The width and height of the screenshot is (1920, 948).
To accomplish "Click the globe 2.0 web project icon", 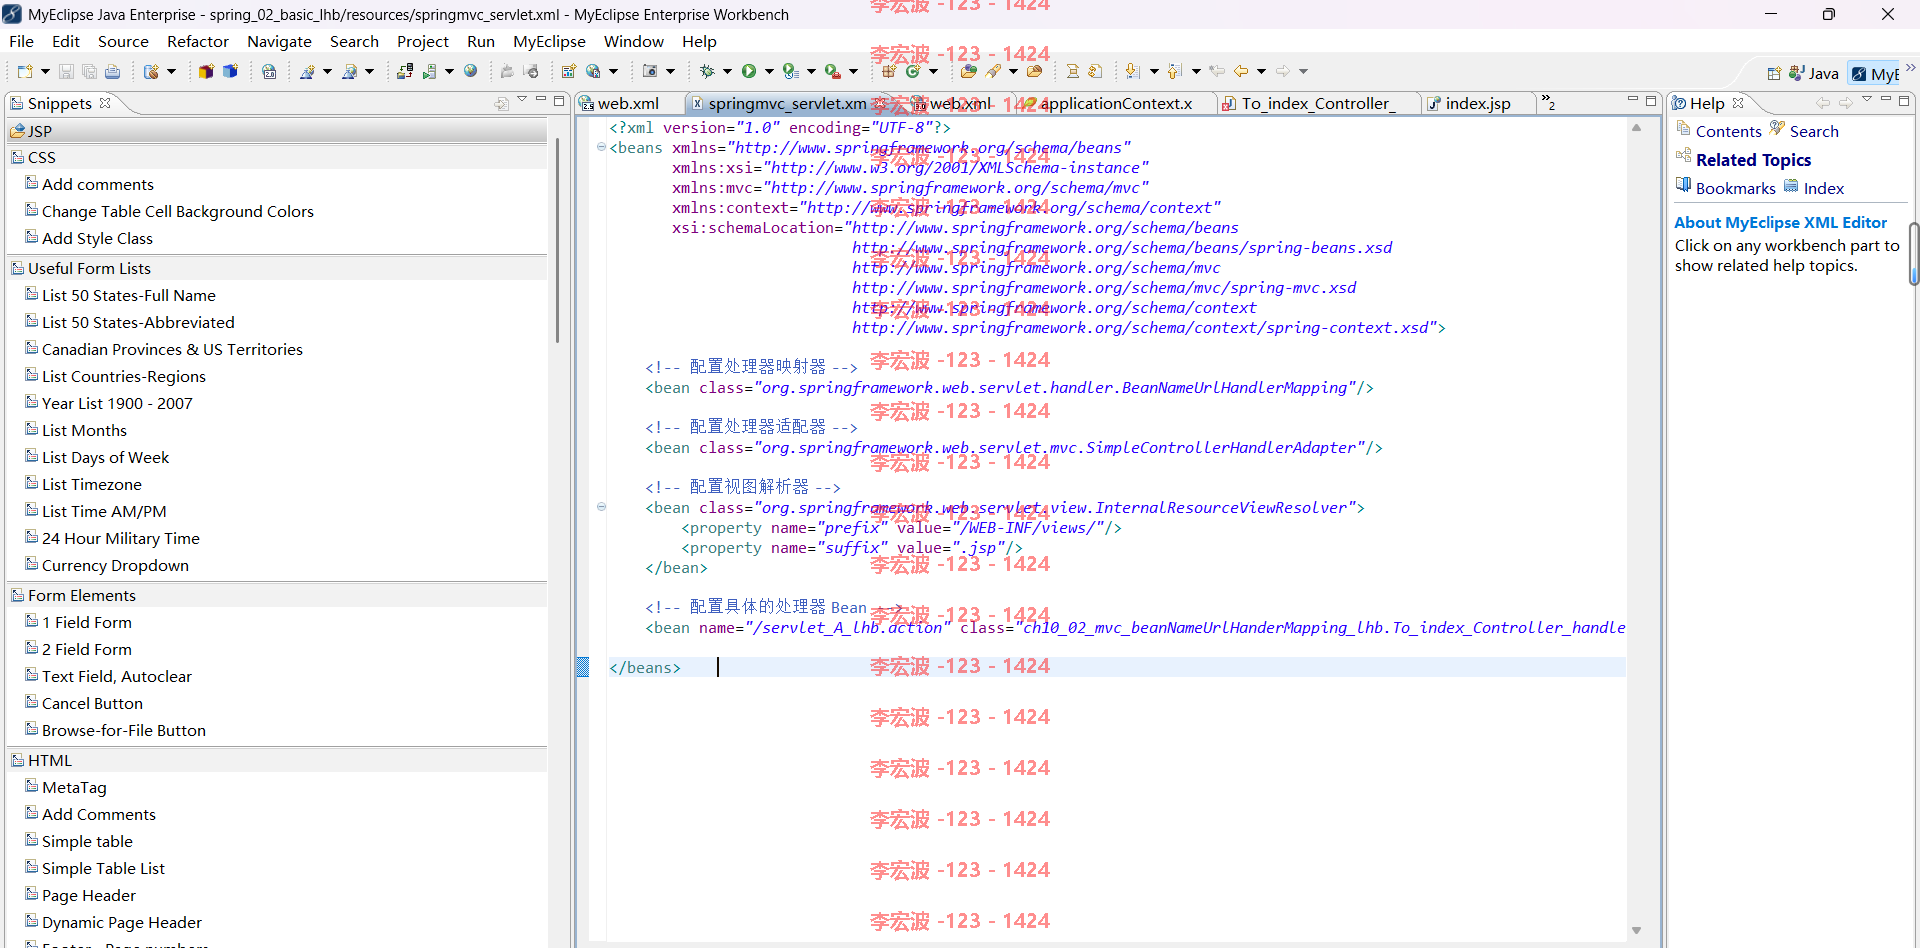I will tap(269, 71).
